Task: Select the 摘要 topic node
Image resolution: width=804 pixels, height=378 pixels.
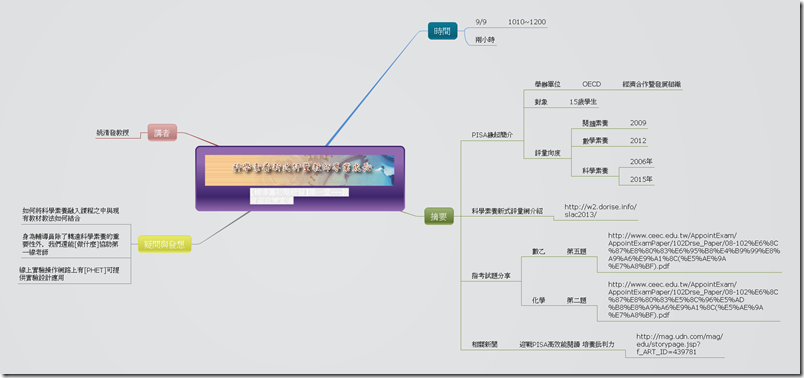Action: coord(439,216)
